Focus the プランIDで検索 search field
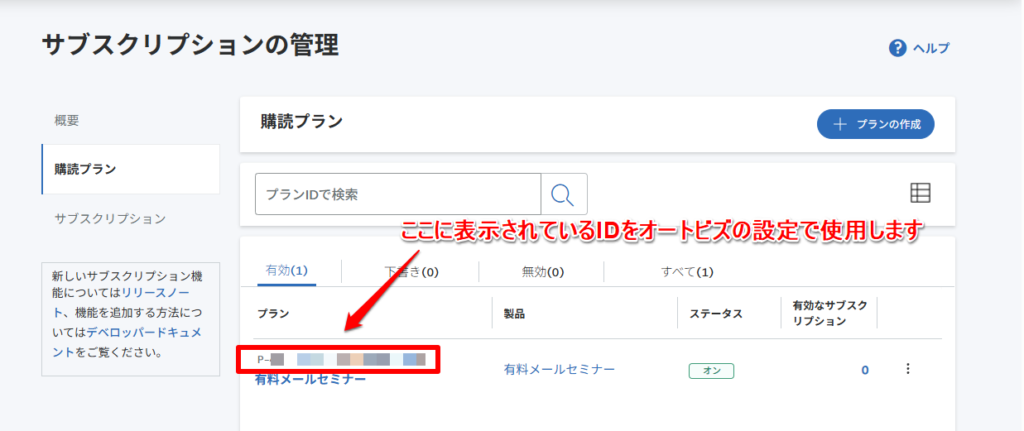 click(397, 194)
